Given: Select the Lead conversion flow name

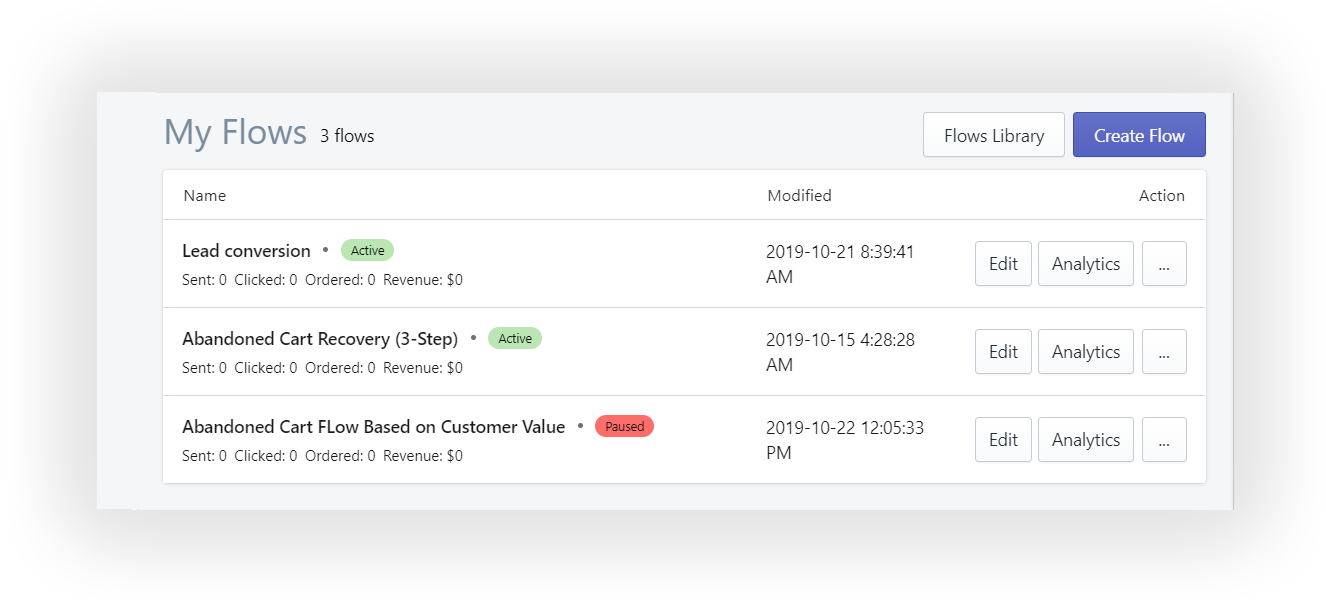Looking at the screenshot, I should click(x=246, y=251).
